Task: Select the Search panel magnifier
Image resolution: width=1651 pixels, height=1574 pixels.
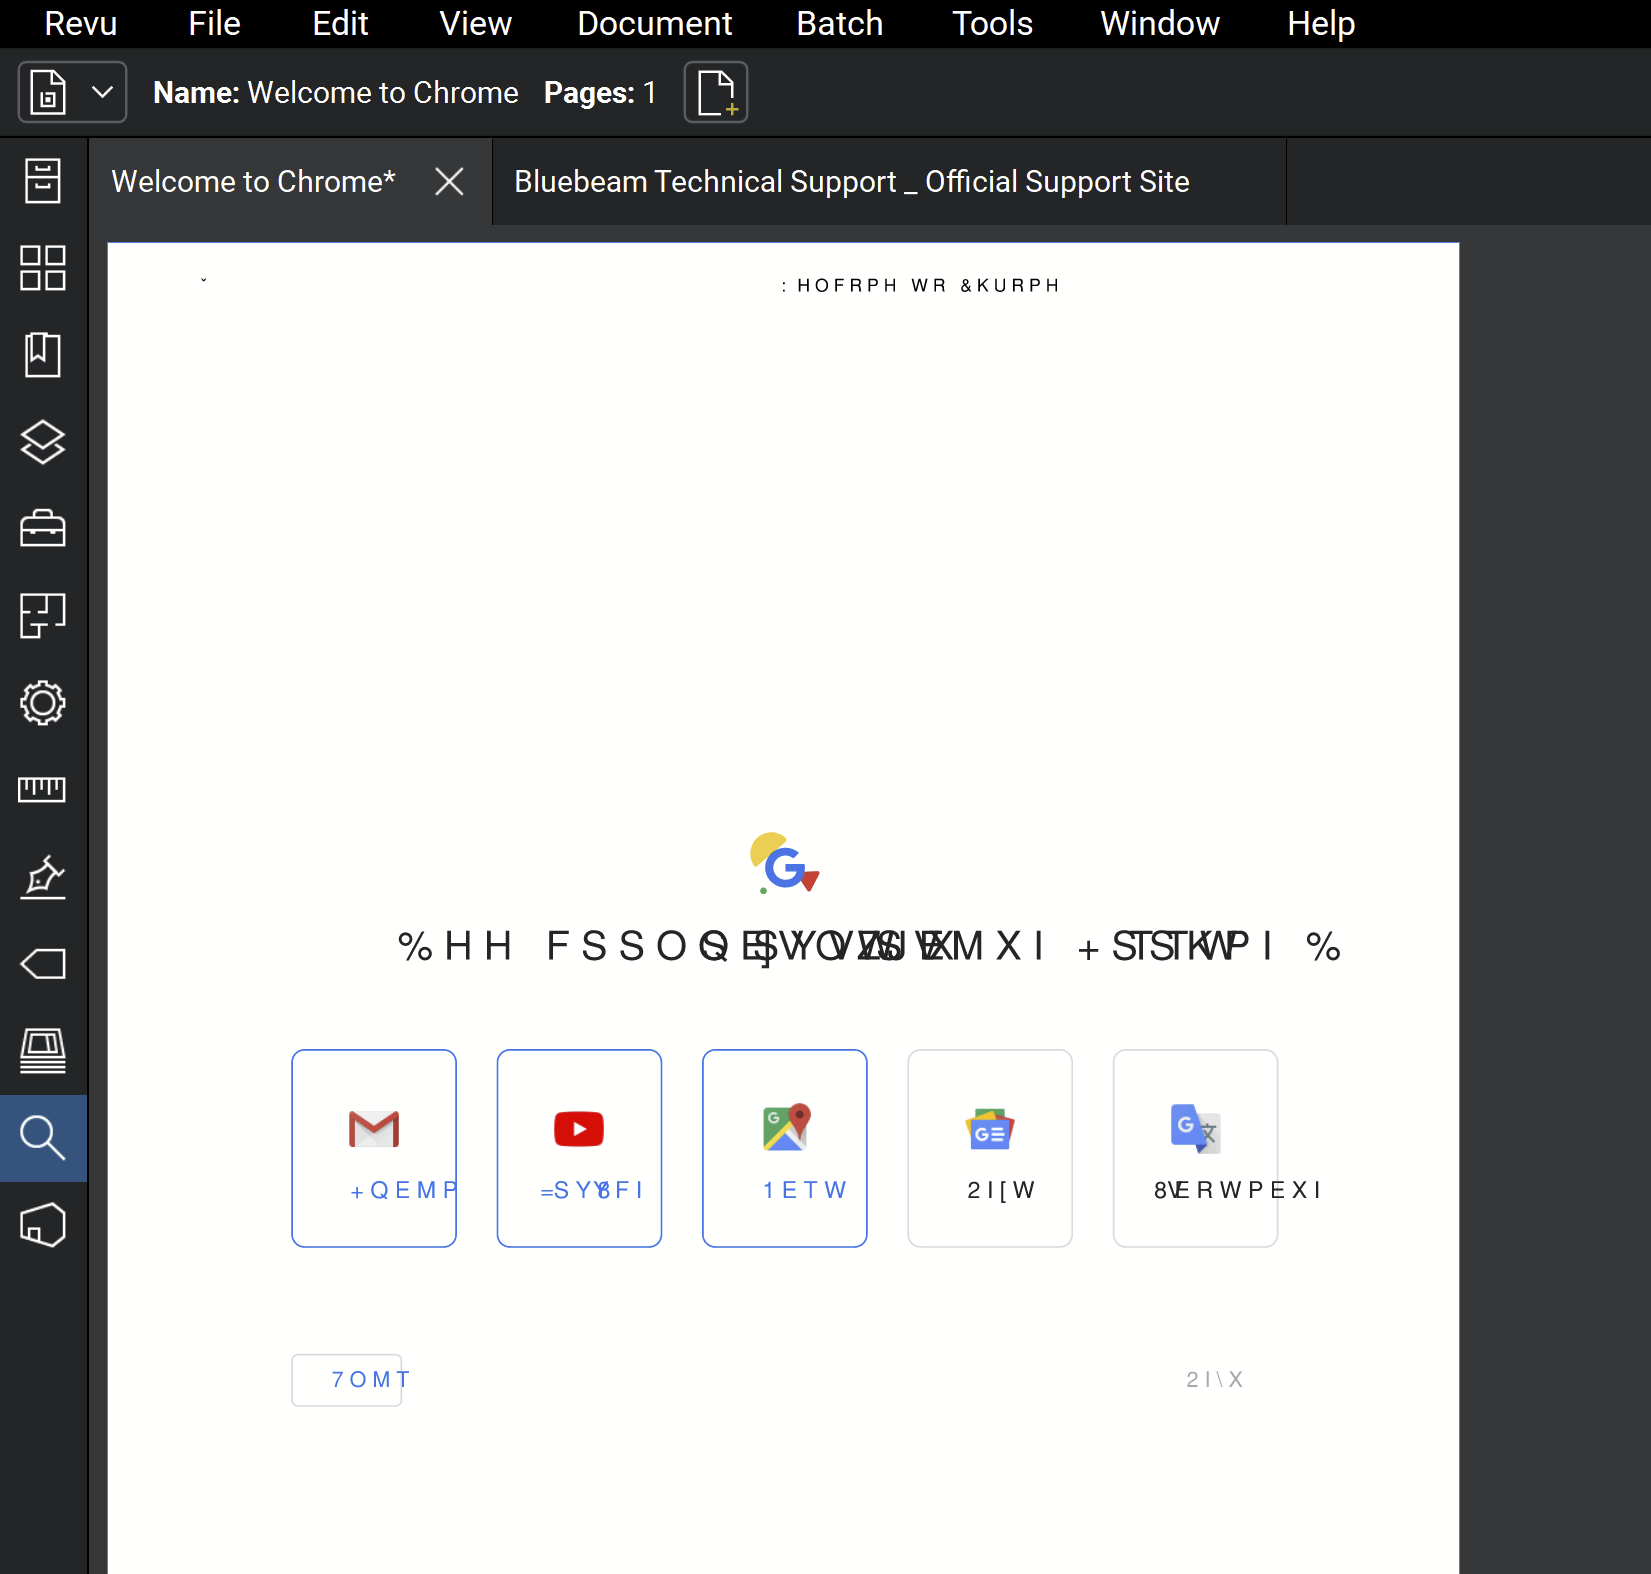Action: pyautogui.click(x=43, y=1137)
